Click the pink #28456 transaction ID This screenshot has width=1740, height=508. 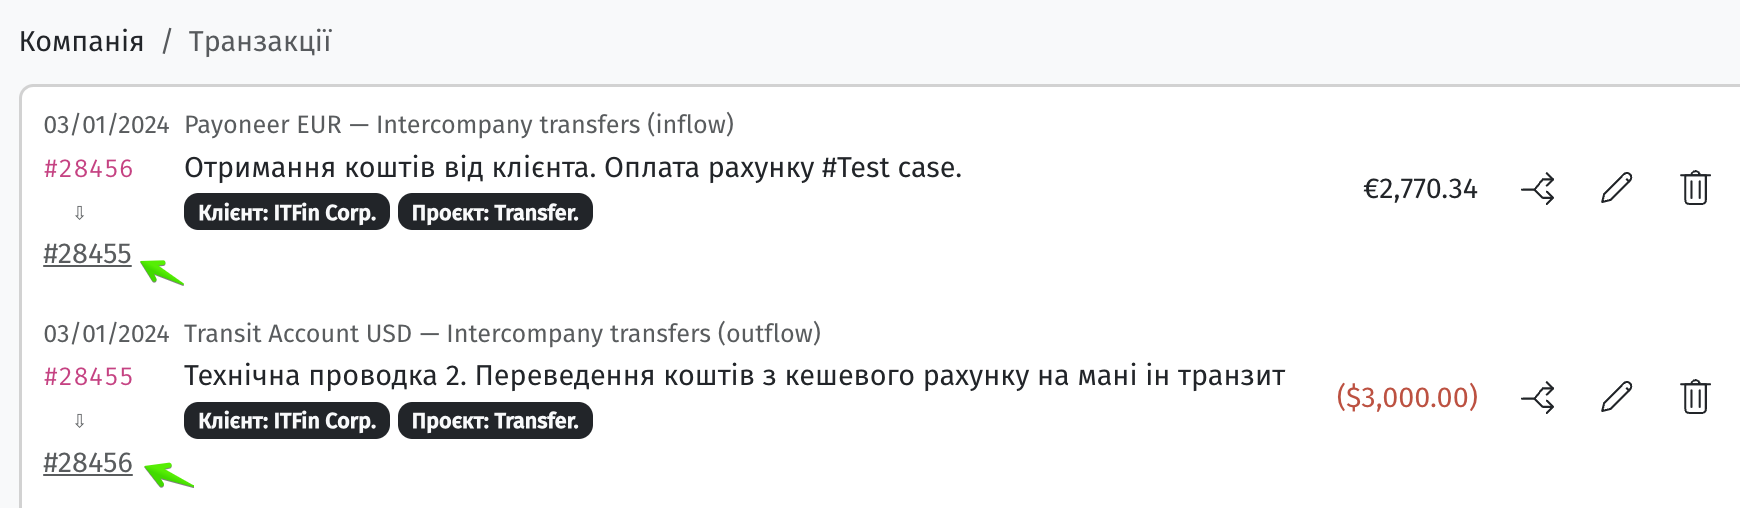88,168
